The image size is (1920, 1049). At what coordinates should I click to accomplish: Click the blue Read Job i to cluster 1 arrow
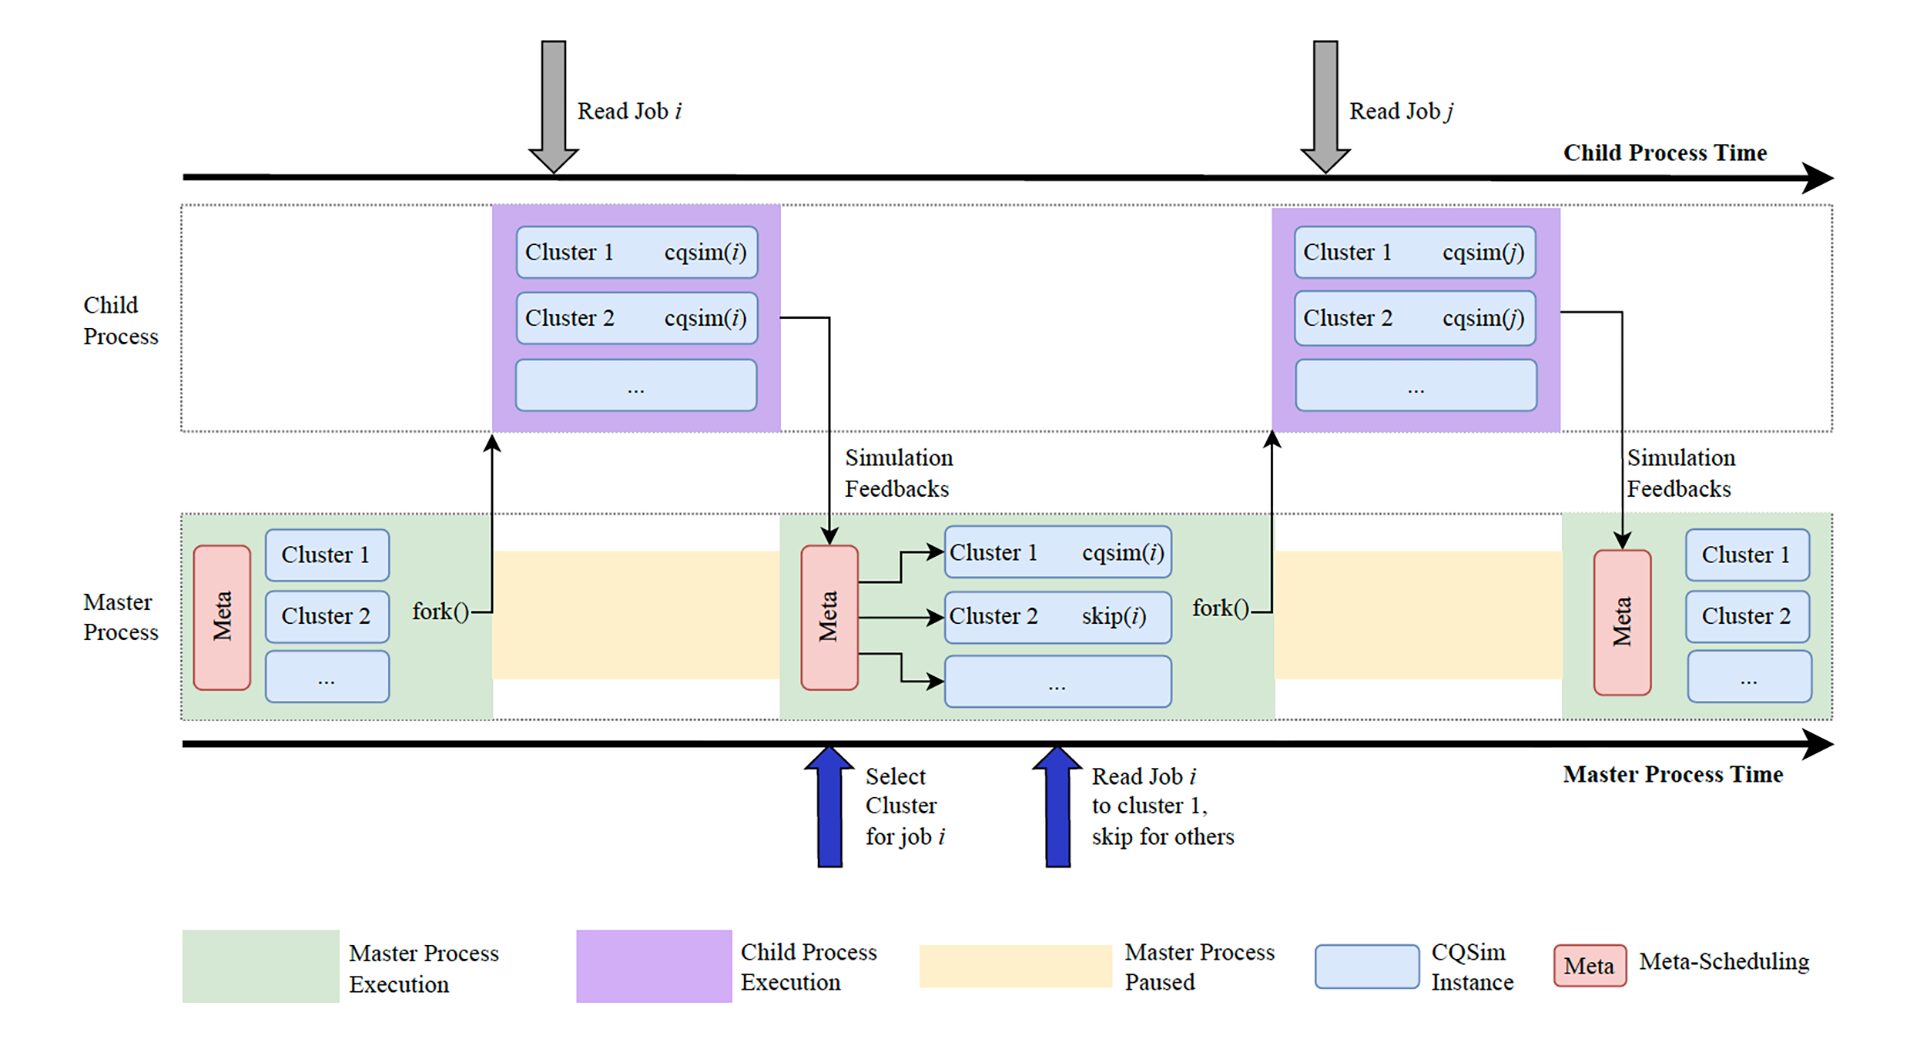(x=1058, y=805)
